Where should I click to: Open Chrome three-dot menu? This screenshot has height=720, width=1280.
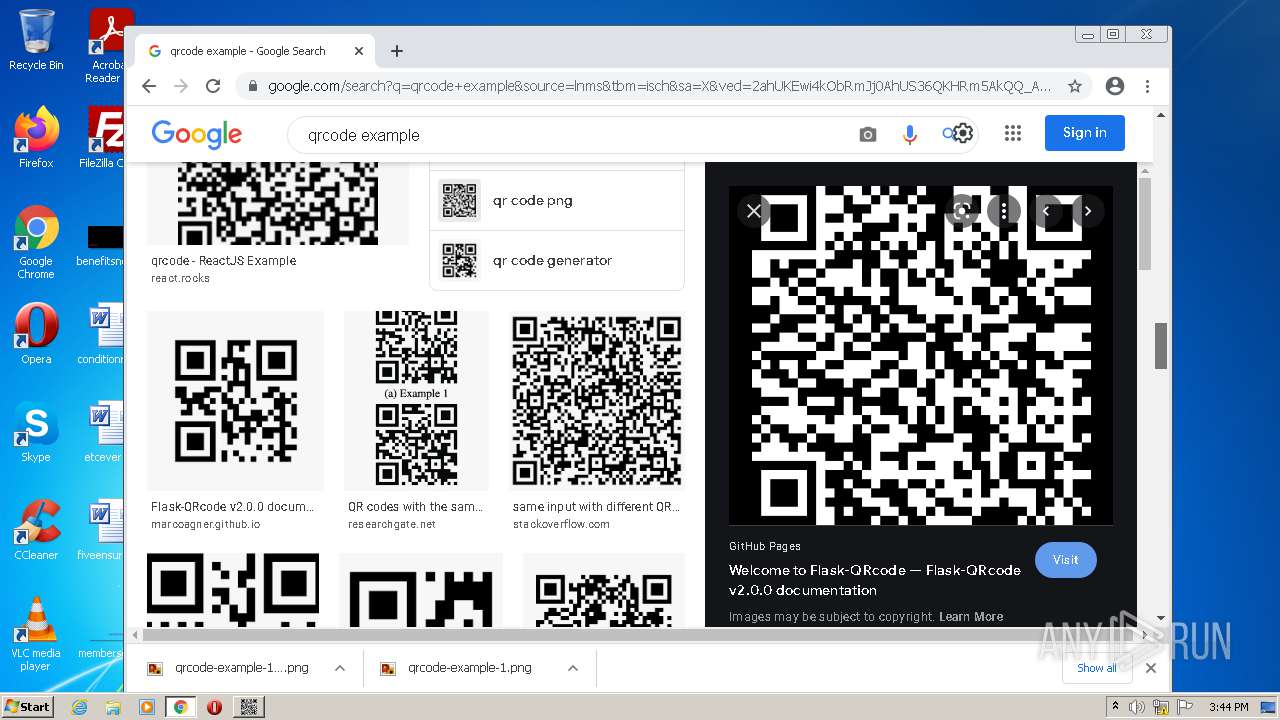coord(1148,86)
